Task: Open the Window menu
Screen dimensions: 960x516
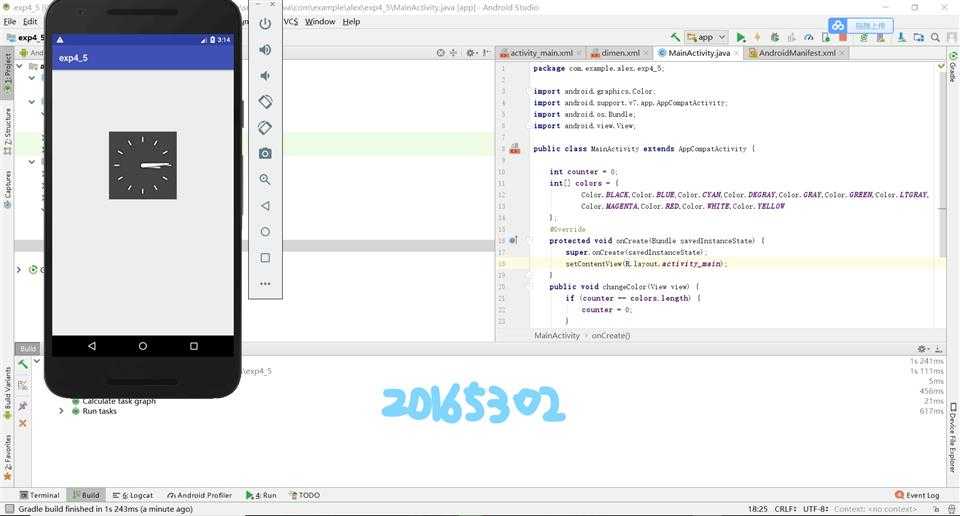Action: (320, 21)
